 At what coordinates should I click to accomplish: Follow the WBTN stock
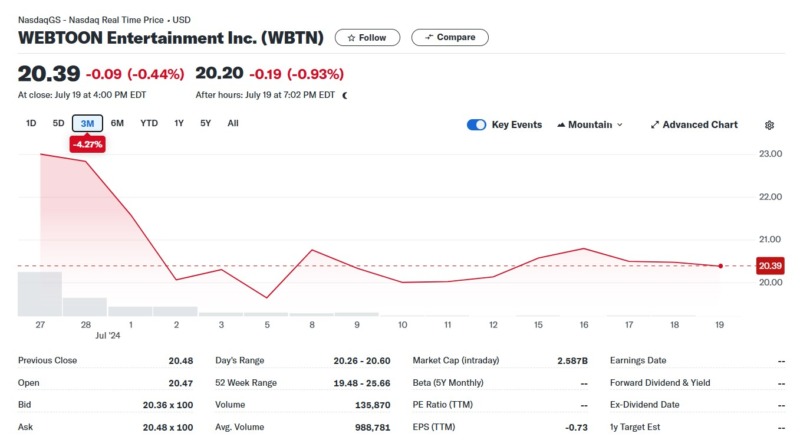coord(367,38)
